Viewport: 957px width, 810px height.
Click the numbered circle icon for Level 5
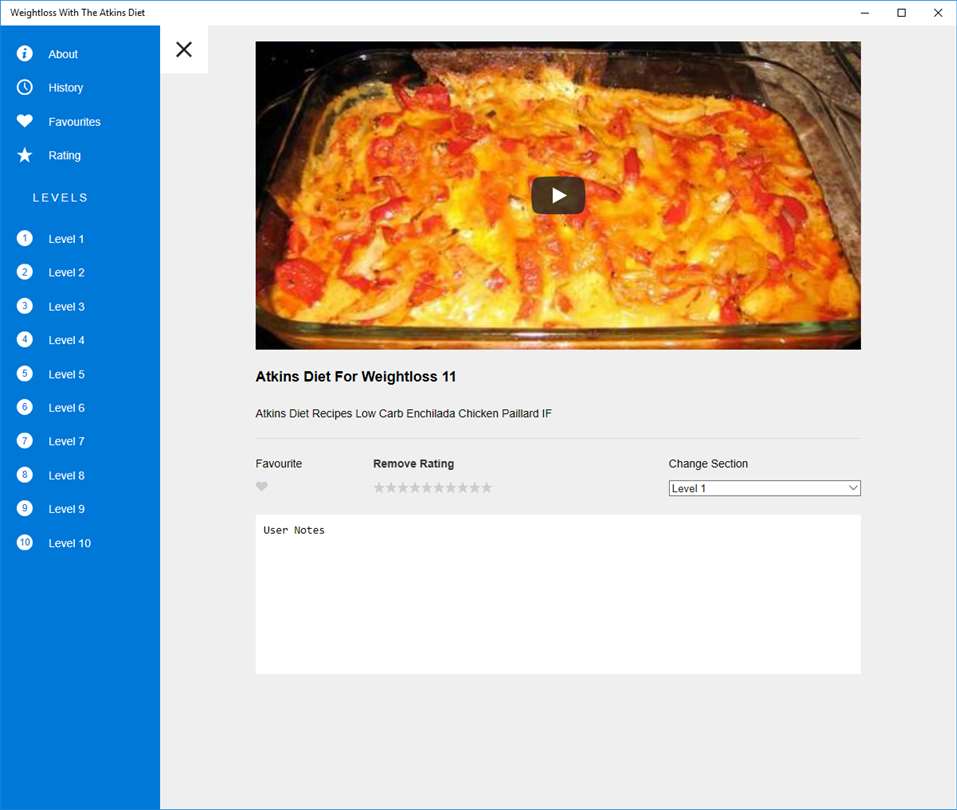pos(24,374)
